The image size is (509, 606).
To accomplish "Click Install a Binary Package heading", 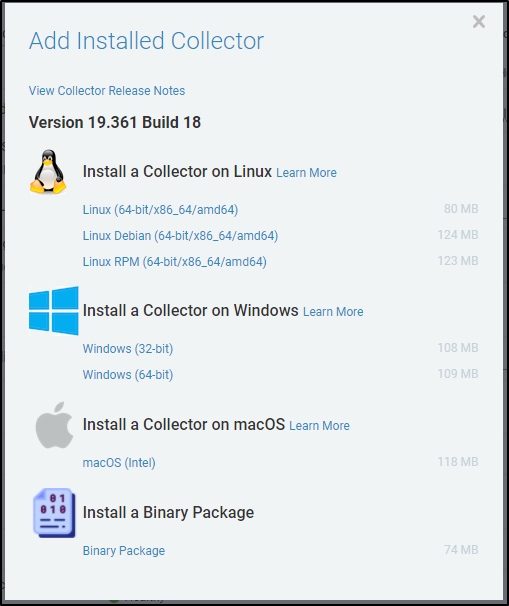I will (168, 513).
